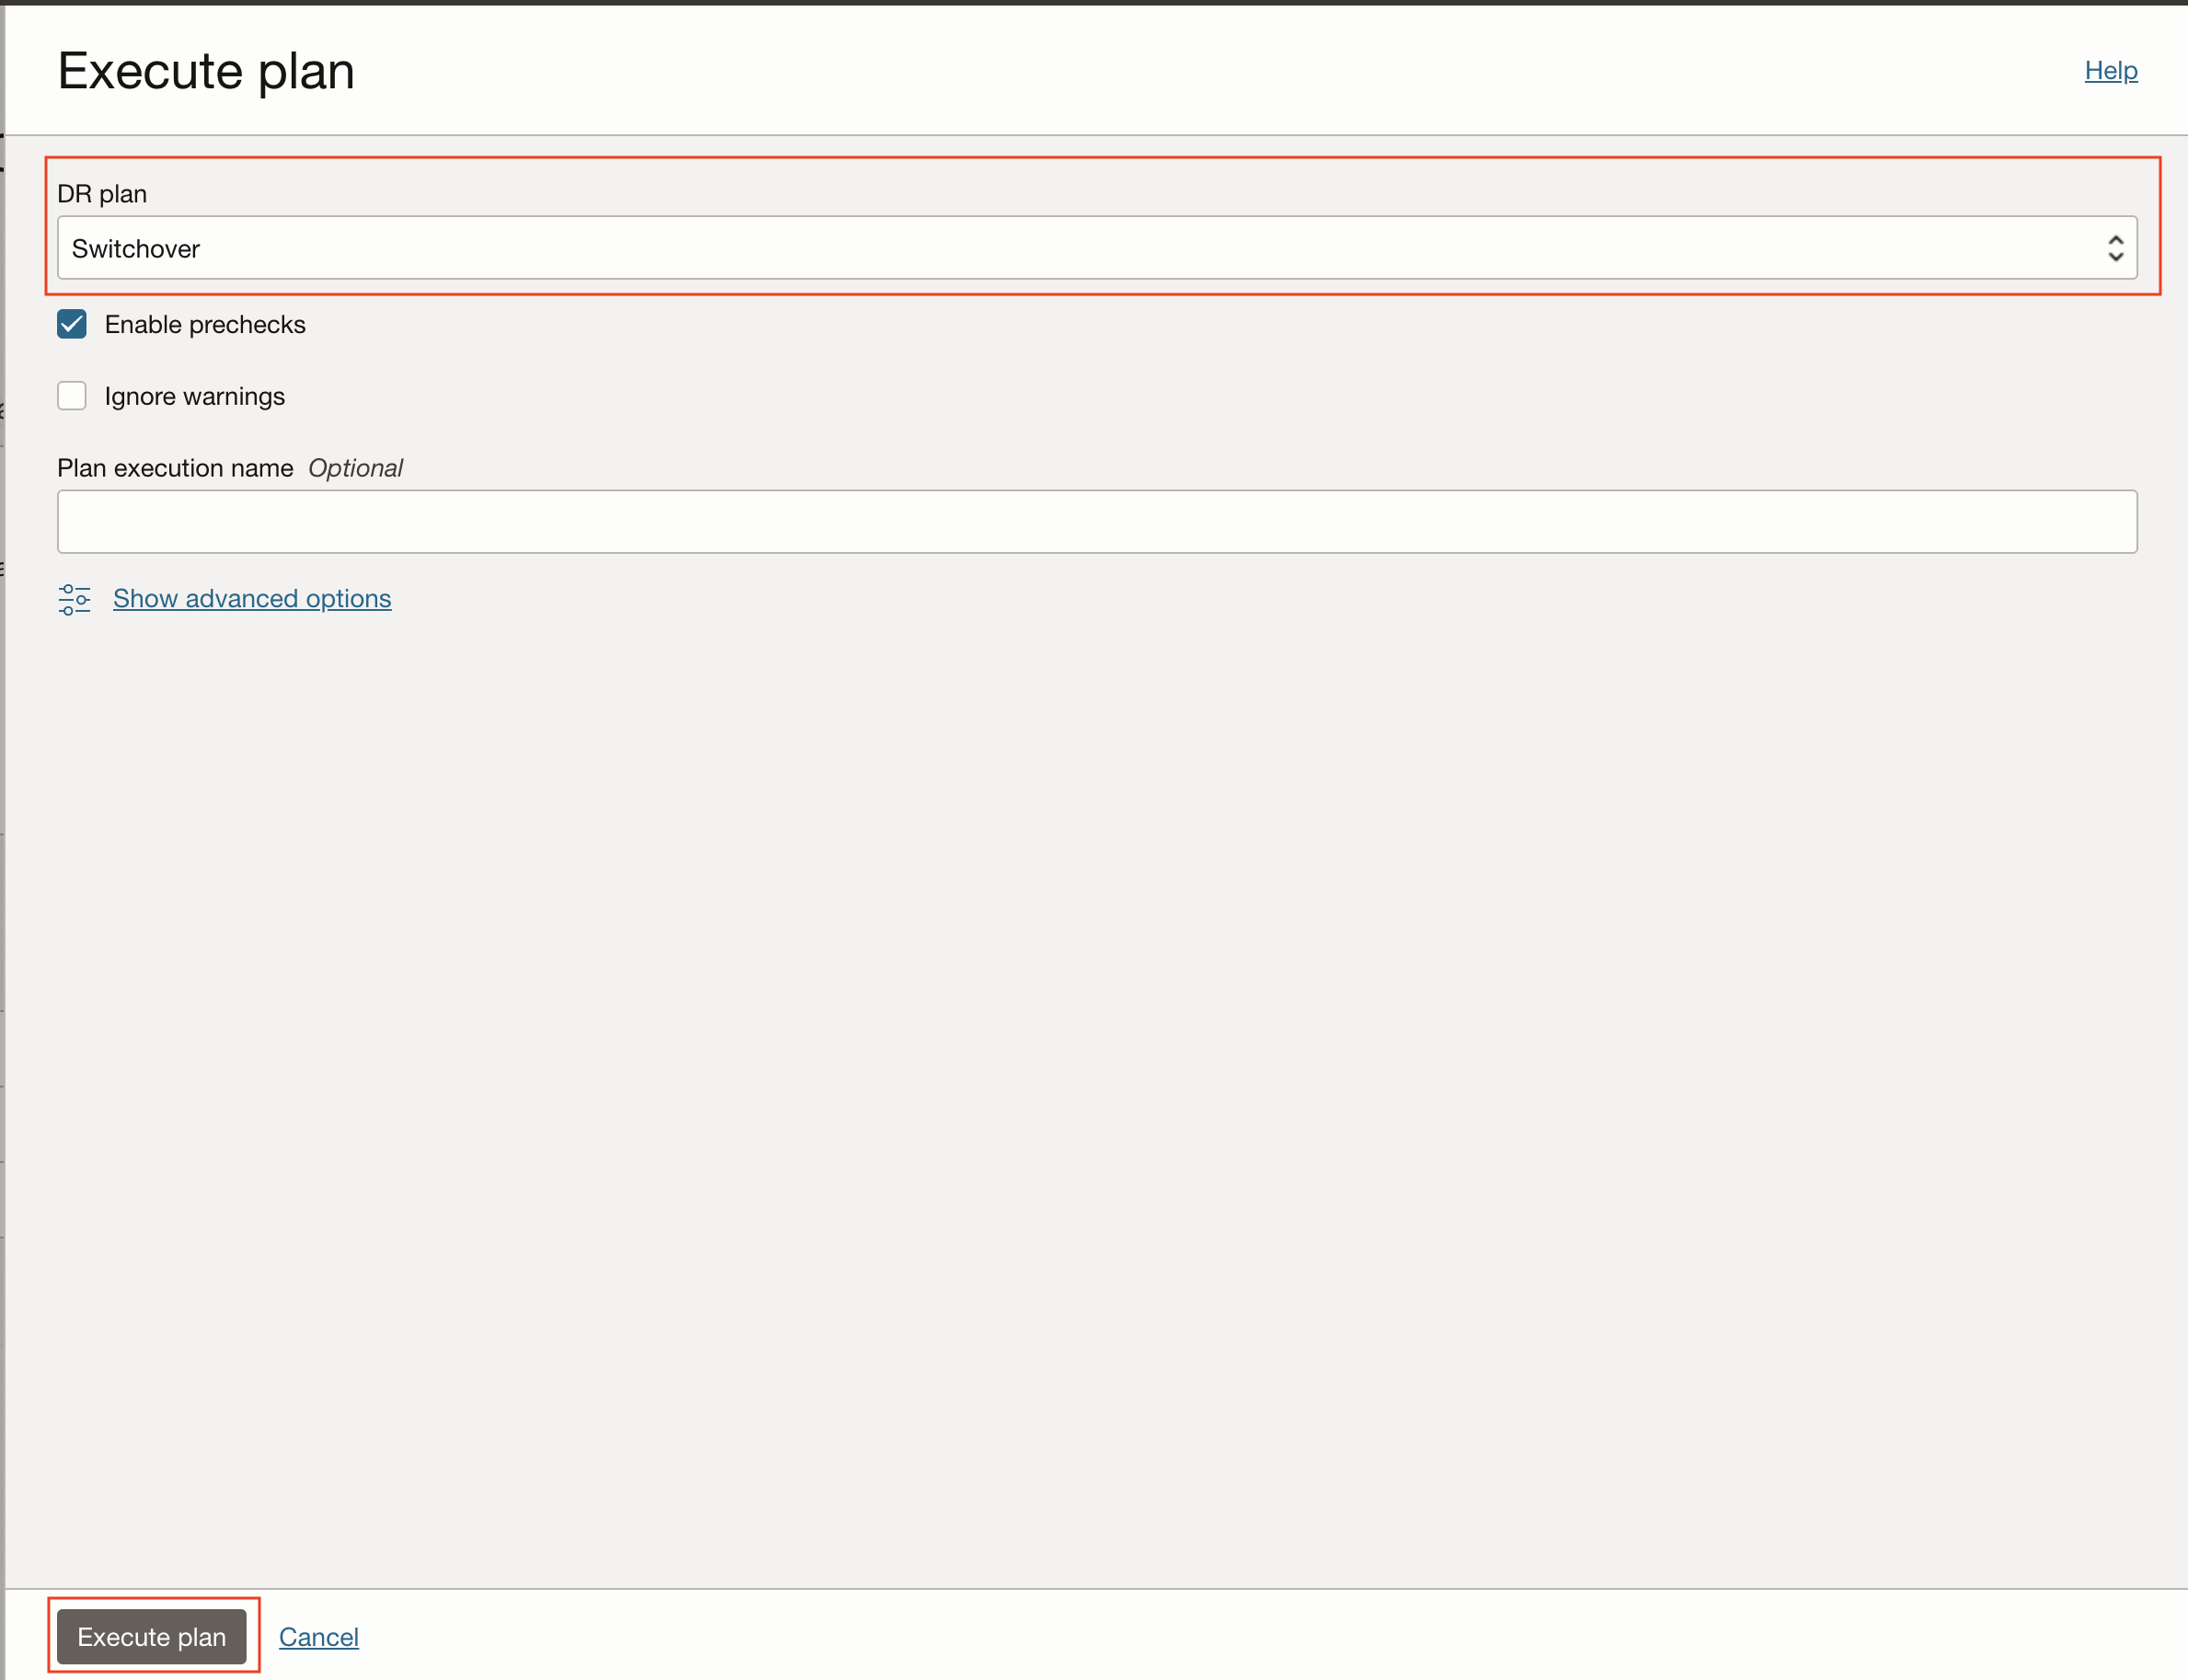
Task: Click the Execute plan panel title
Action: (205, 70)
